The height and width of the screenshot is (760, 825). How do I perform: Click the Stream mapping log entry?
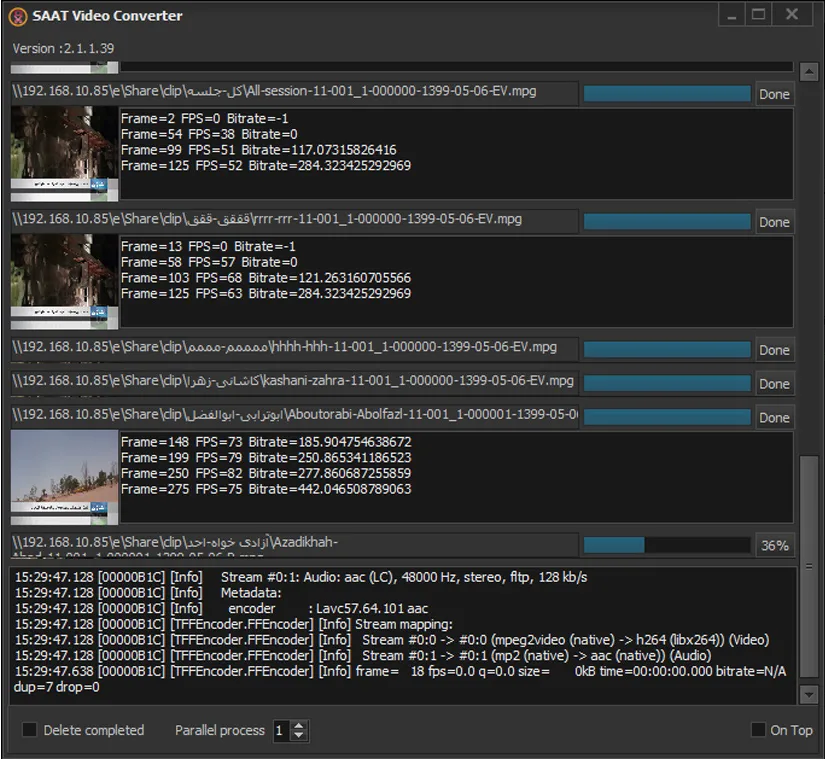[234, 624]
